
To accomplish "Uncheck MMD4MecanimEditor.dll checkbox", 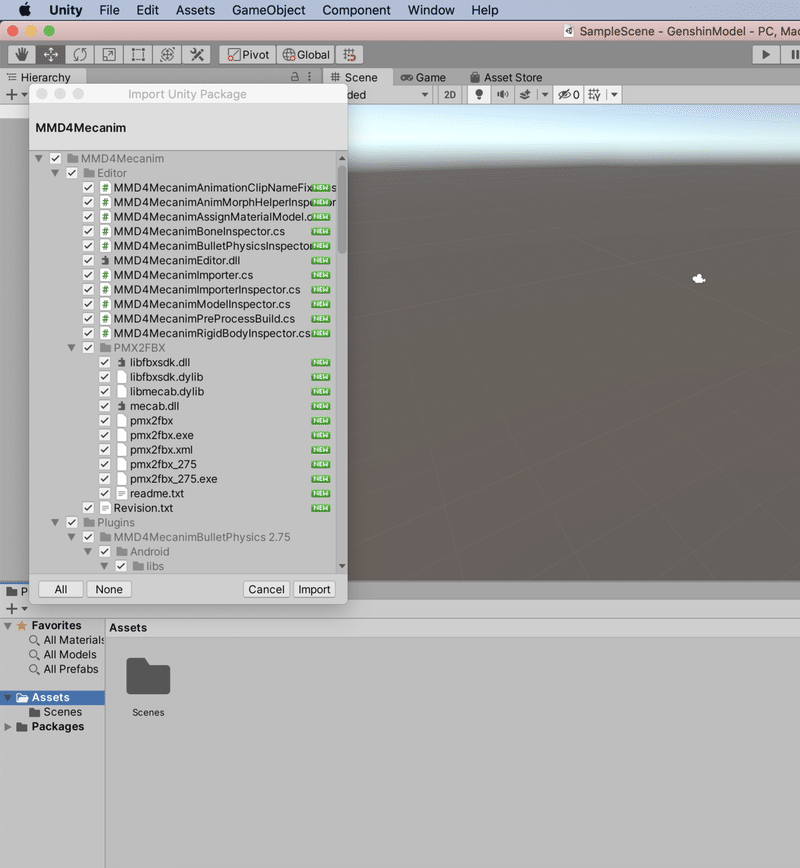I will [88, 260].
